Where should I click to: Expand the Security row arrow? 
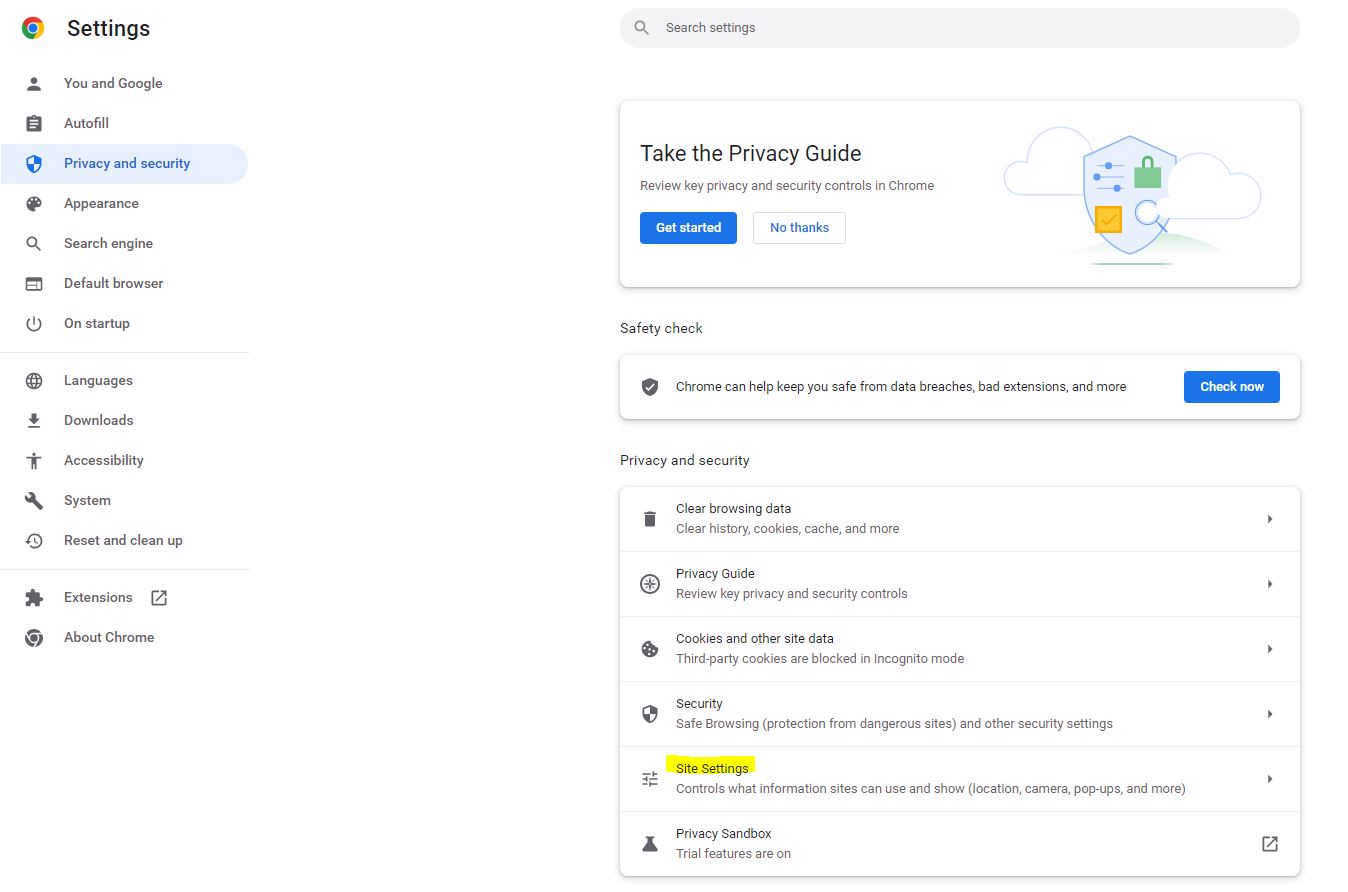(x=1270, y=714)
